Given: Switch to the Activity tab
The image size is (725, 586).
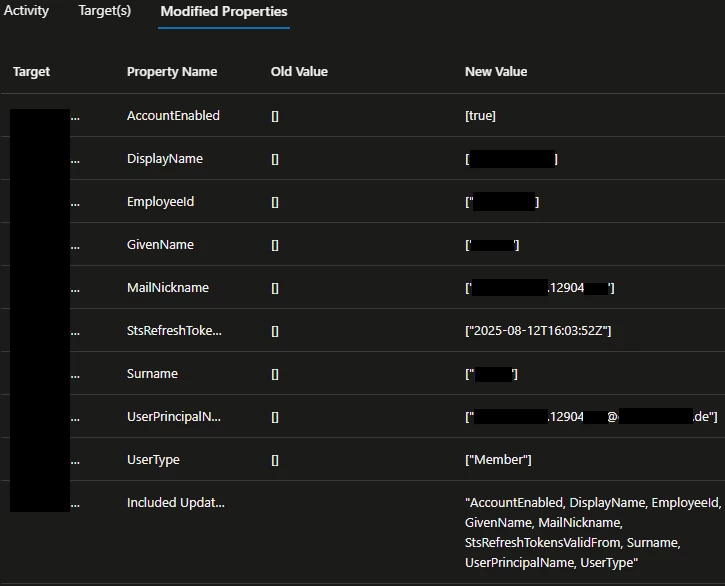Looking at the screenshot, I should [26, 11].
